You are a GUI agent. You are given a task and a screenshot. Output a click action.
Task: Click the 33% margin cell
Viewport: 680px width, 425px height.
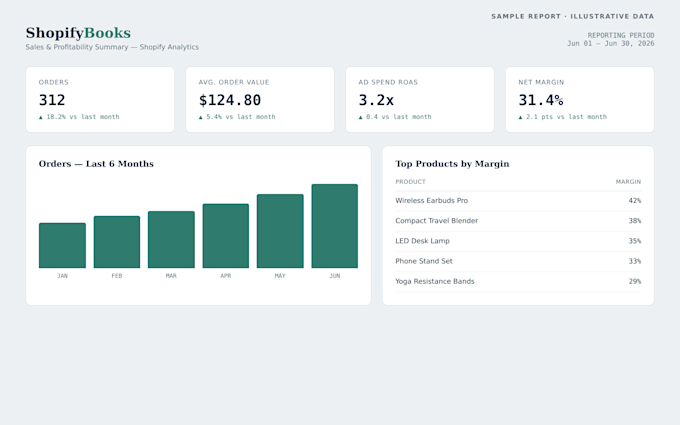(x=635, y=261)
